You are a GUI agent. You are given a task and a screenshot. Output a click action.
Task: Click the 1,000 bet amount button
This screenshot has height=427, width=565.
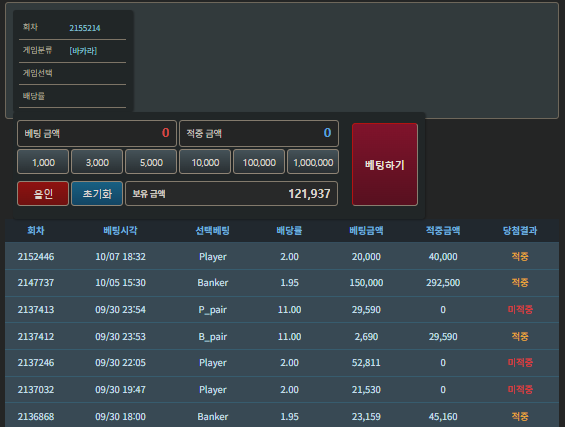pyautogui.click(x=43, y=162)
